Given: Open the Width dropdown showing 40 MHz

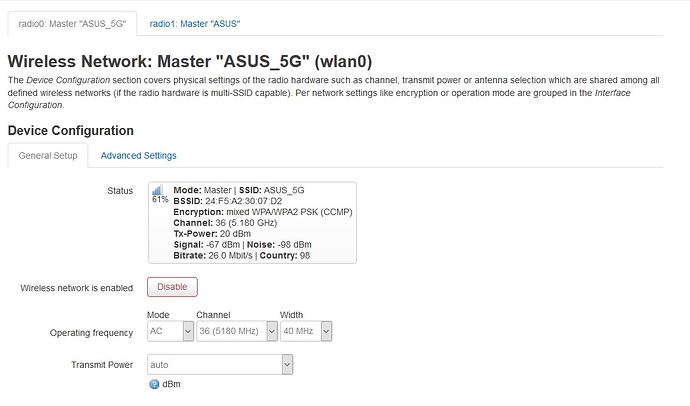Looking at the screenshot, I should click(x=306, y=331).
